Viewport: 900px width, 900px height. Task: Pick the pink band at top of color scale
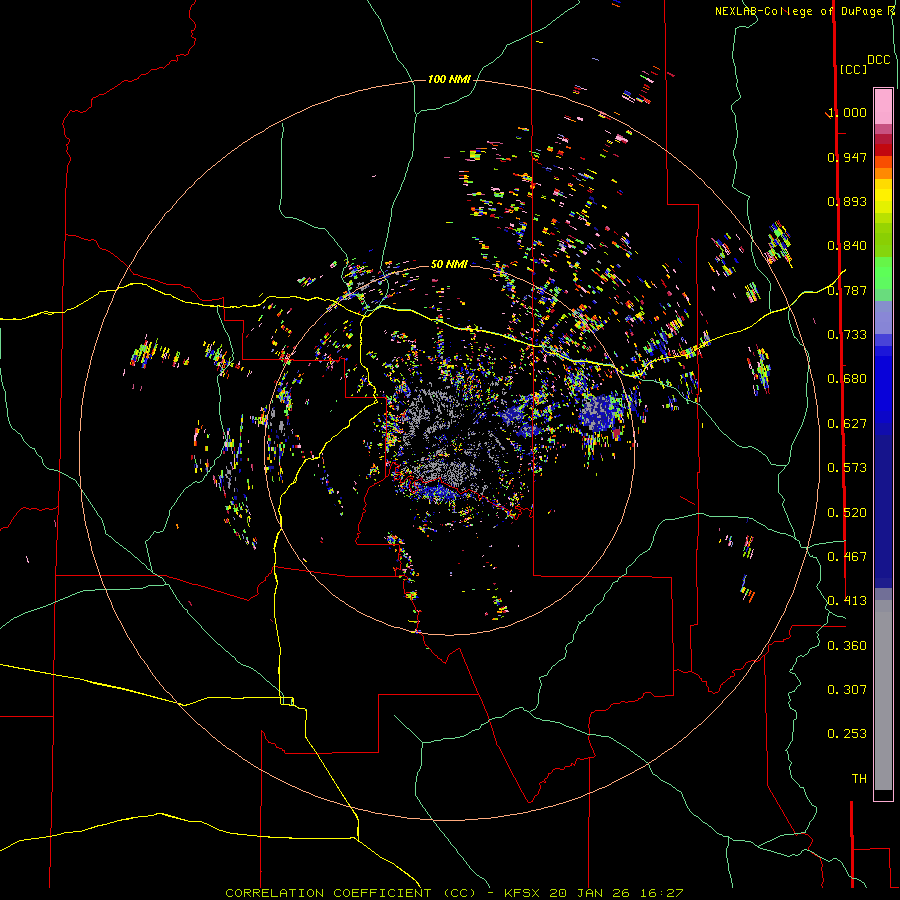coord(883,107)
